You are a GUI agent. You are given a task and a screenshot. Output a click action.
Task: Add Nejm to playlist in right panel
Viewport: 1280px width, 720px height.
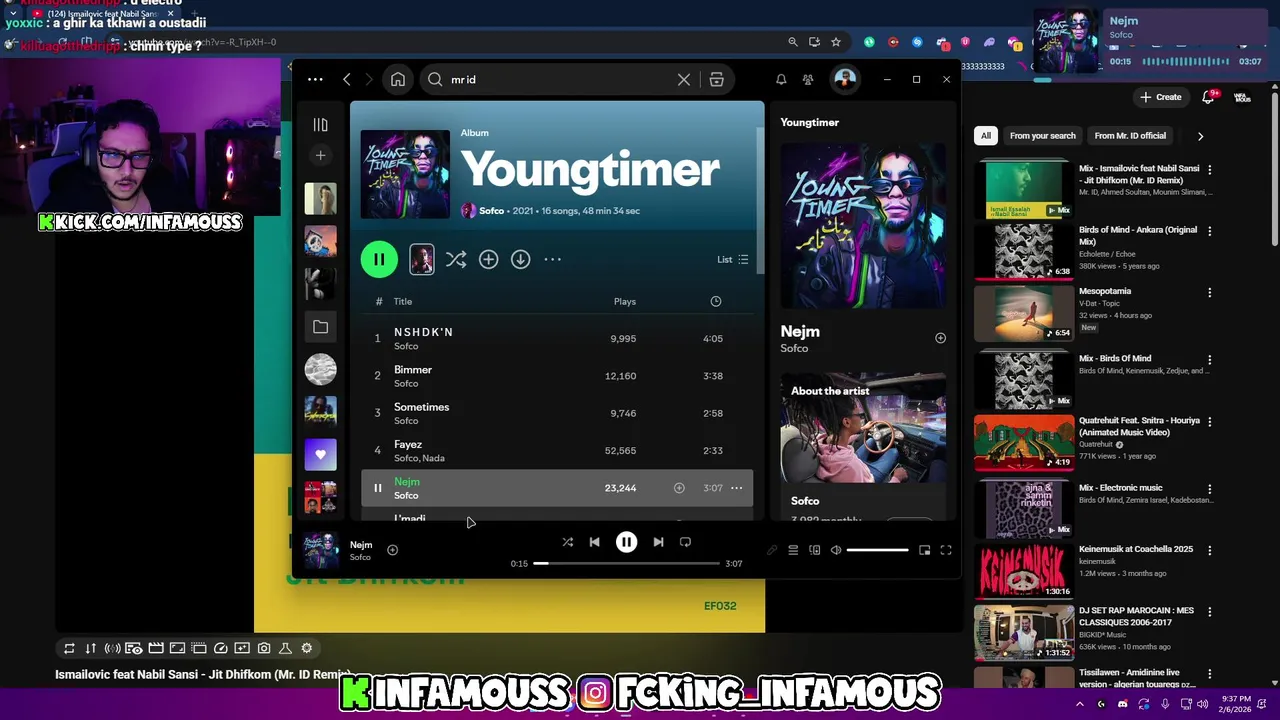[940, 338]
